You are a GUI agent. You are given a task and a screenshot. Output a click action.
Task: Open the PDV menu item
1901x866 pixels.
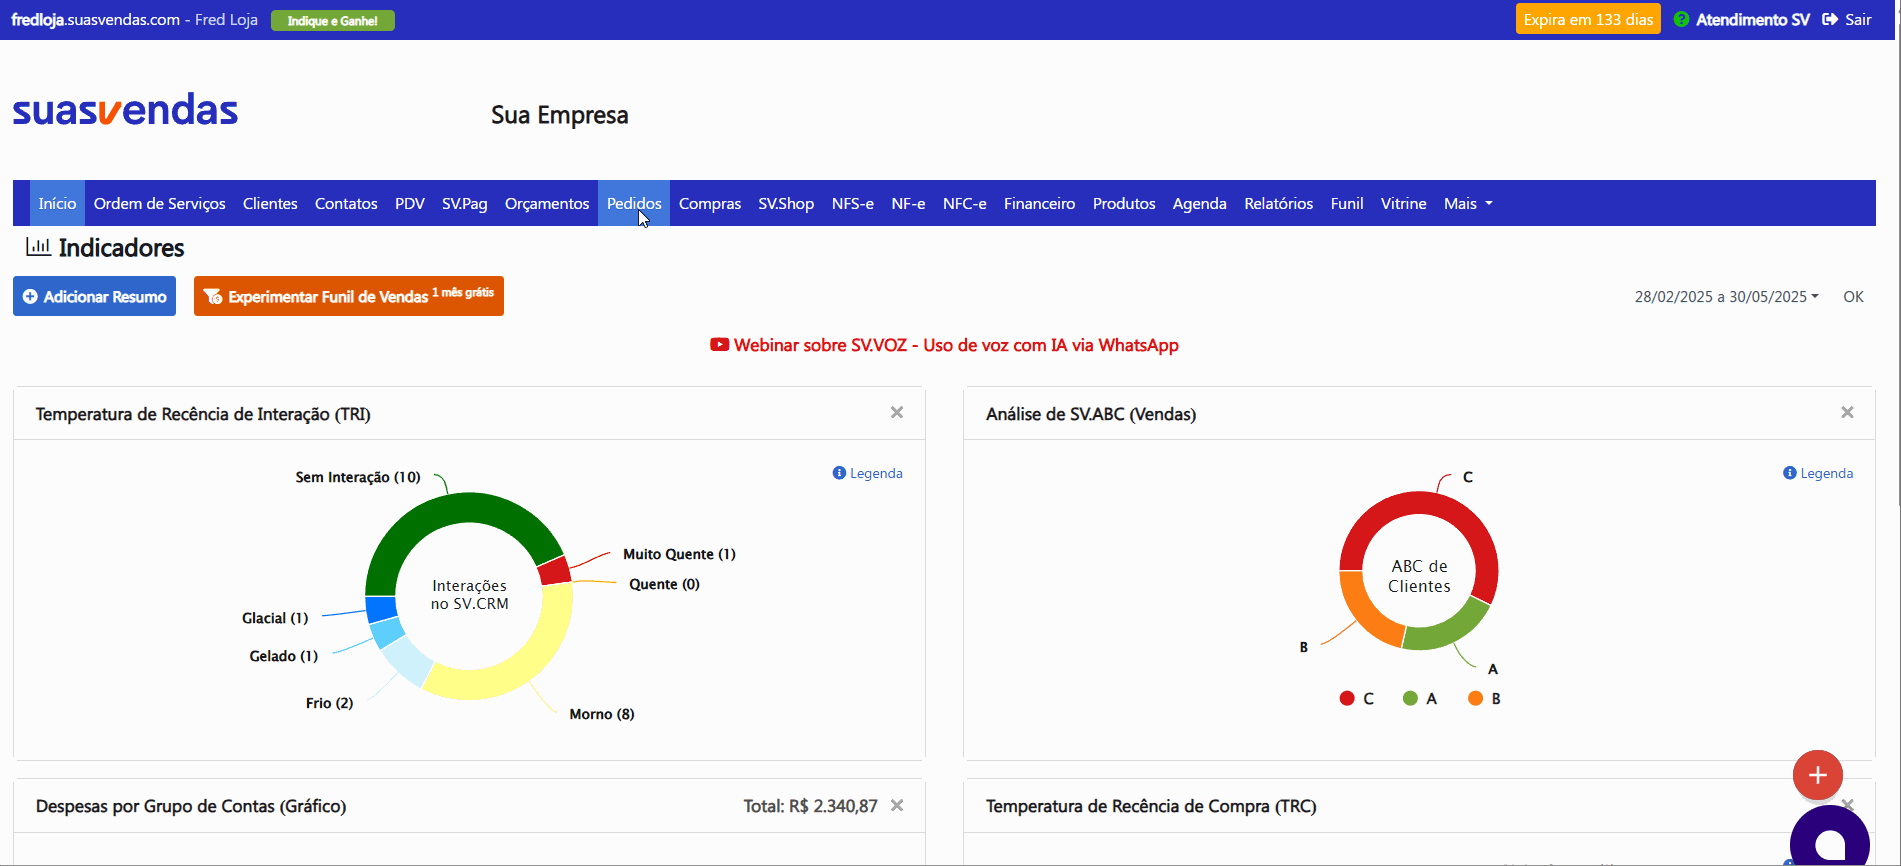tap(410, 203)
